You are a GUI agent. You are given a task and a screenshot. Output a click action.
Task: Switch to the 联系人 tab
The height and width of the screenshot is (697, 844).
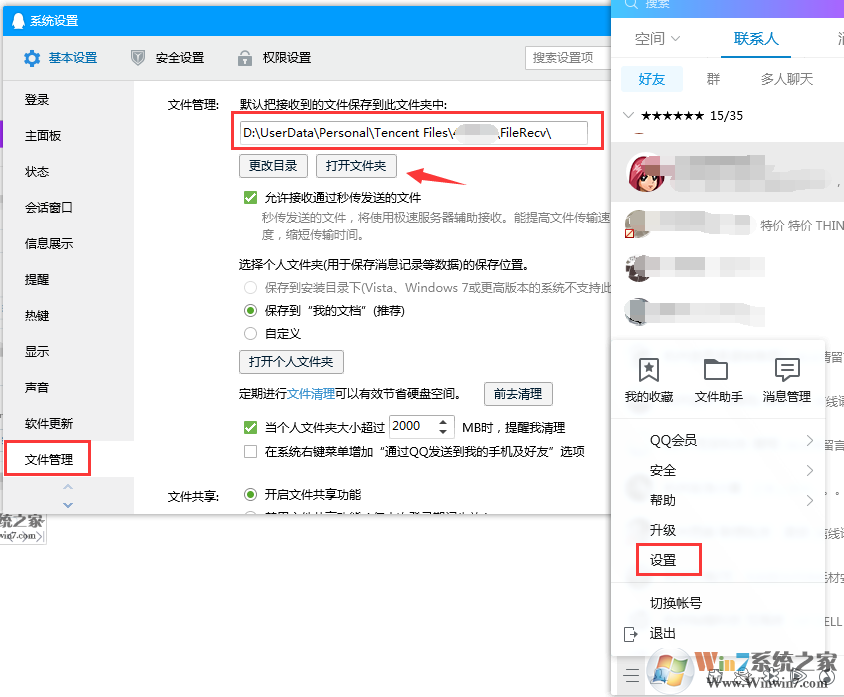click(x=756, y=38)
